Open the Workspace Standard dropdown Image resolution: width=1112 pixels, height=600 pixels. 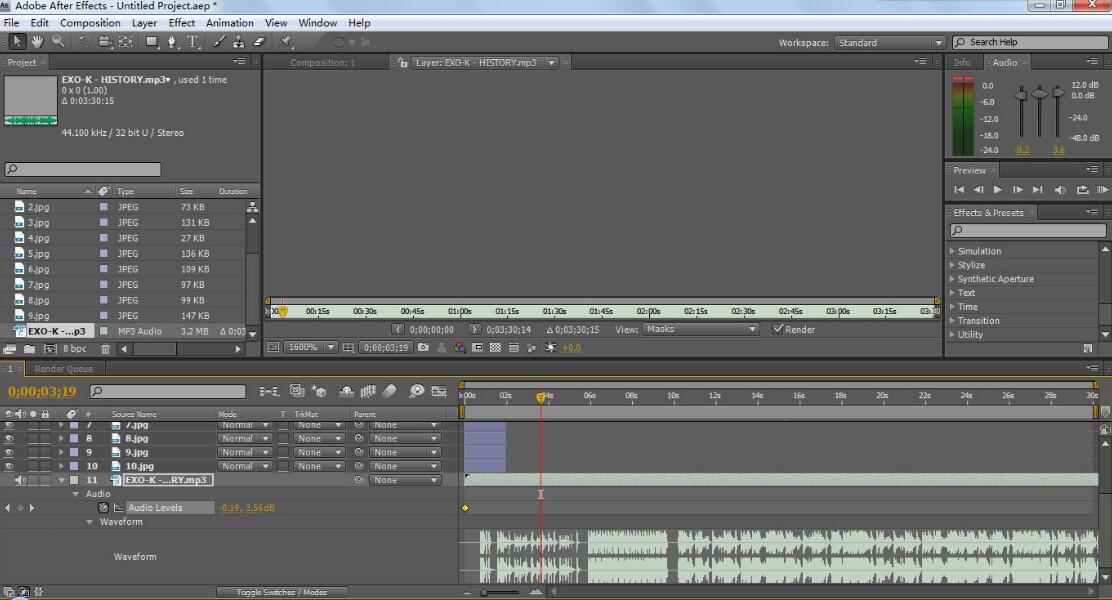tap(890, 43)
